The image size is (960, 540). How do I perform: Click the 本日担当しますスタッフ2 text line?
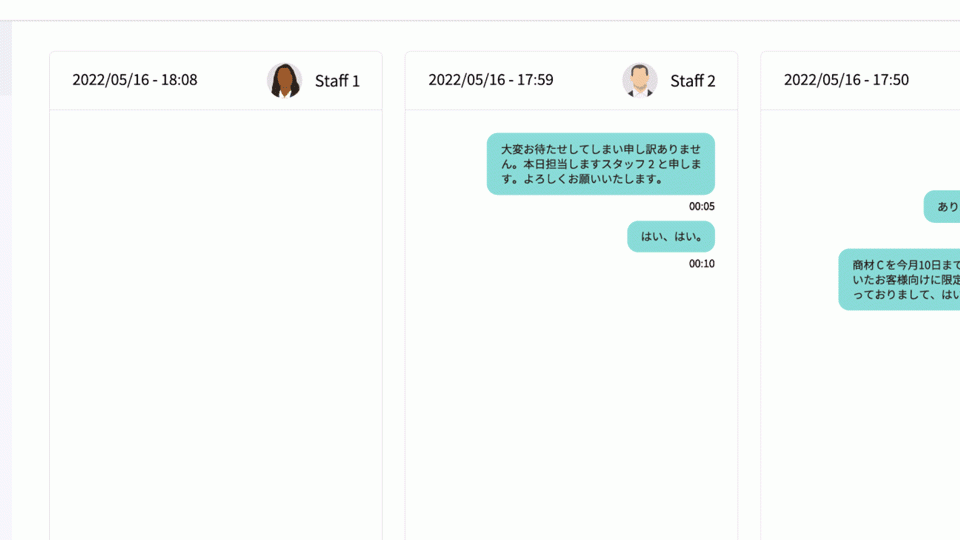click(602, 164)
